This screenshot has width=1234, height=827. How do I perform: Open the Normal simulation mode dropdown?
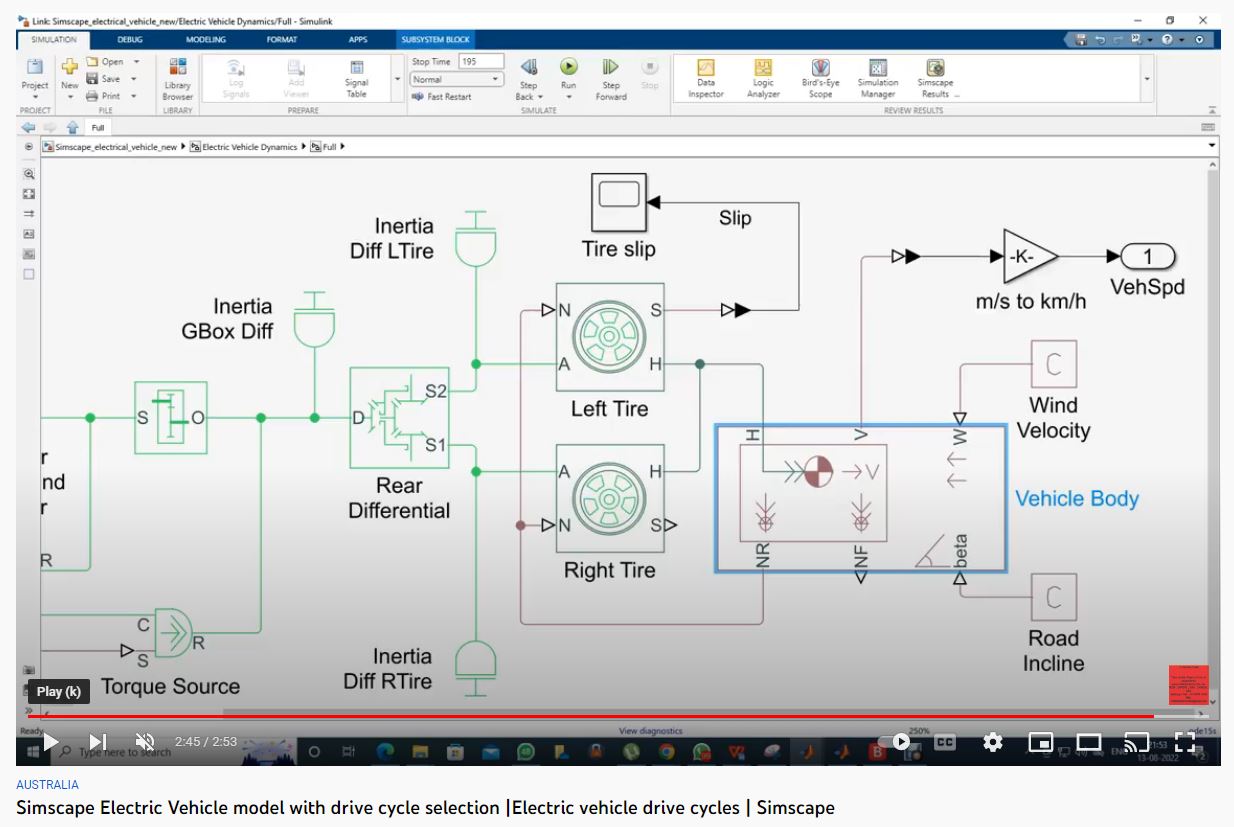pos(456,79)
